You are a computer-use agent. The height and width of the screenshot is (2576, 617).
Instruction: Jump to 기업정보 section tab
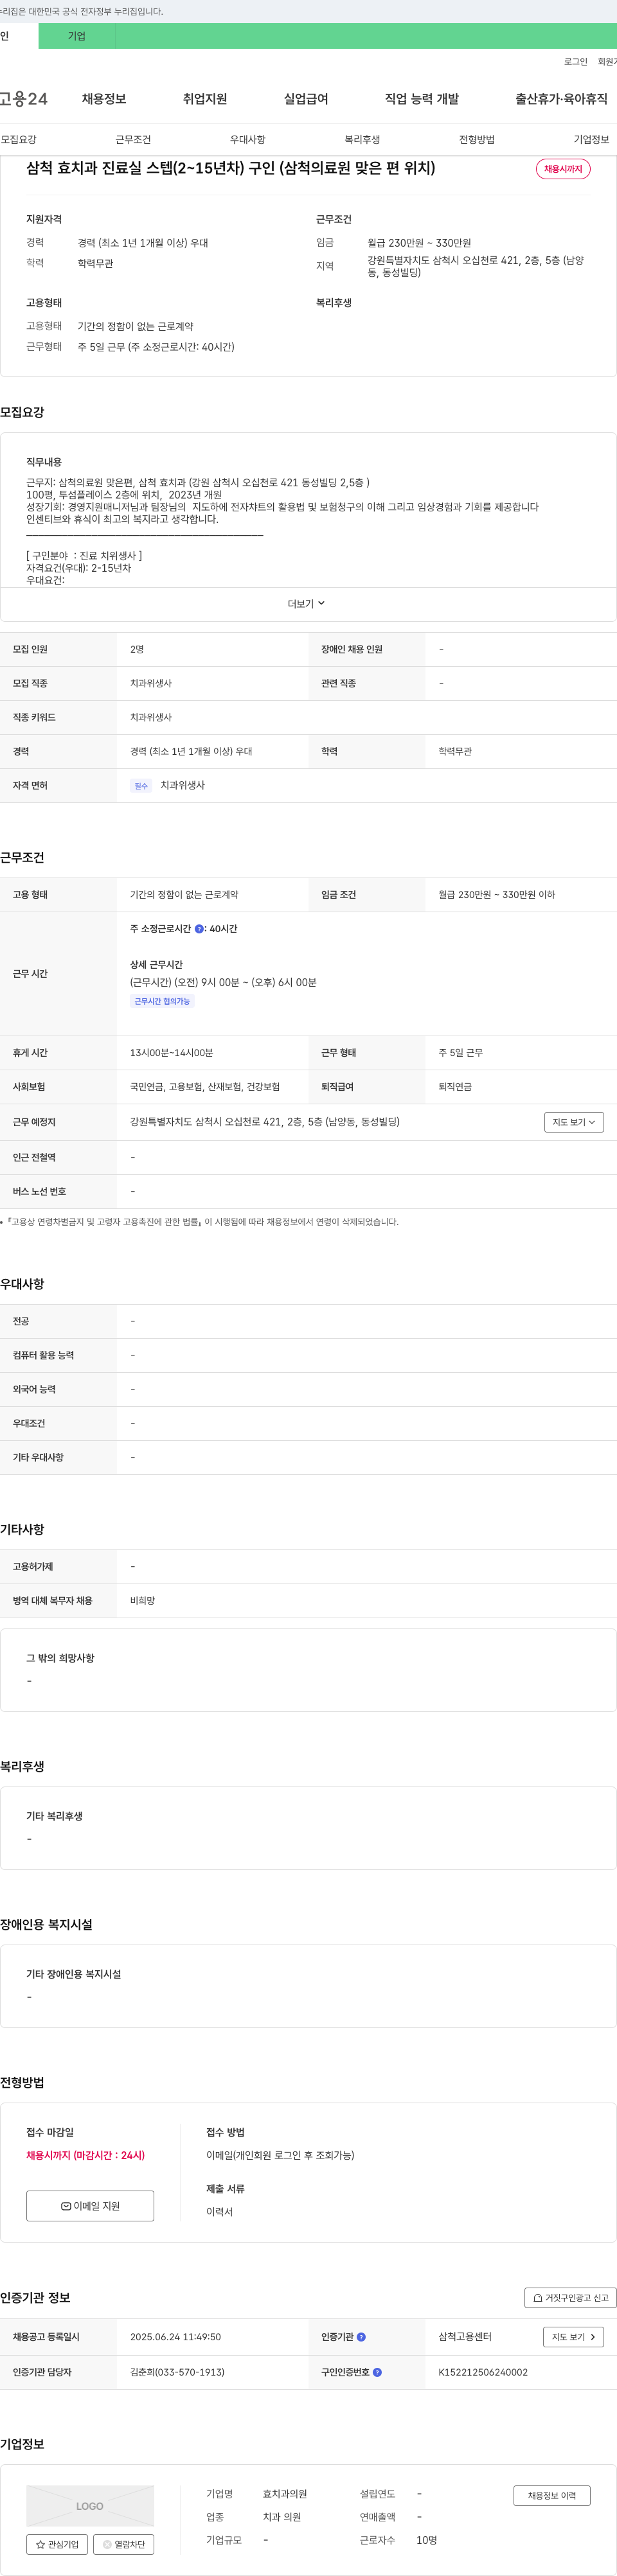pos(591,139)
